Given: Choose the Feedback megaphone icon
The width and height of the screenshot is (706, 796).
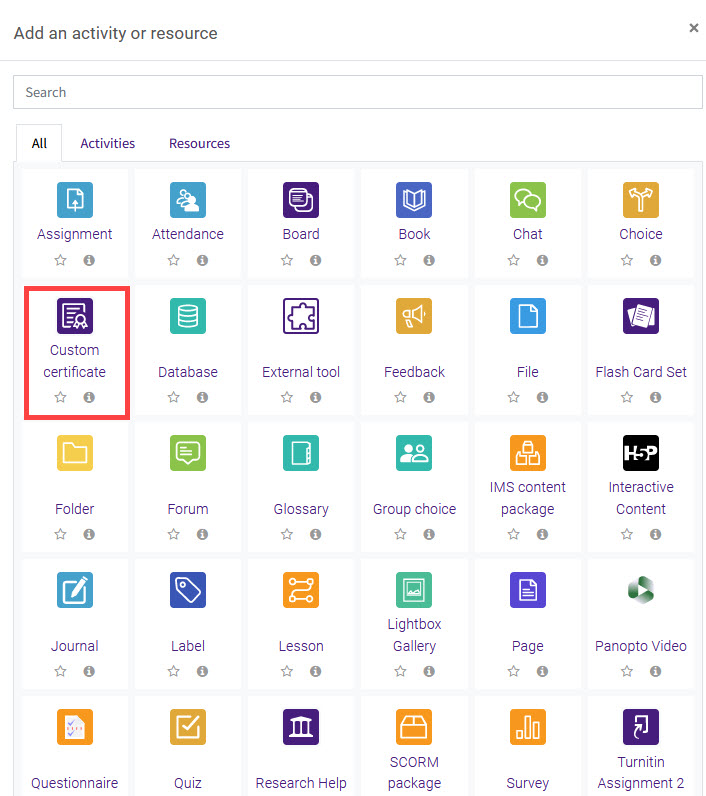Looking at the screenshot, I should pos(414,316).
